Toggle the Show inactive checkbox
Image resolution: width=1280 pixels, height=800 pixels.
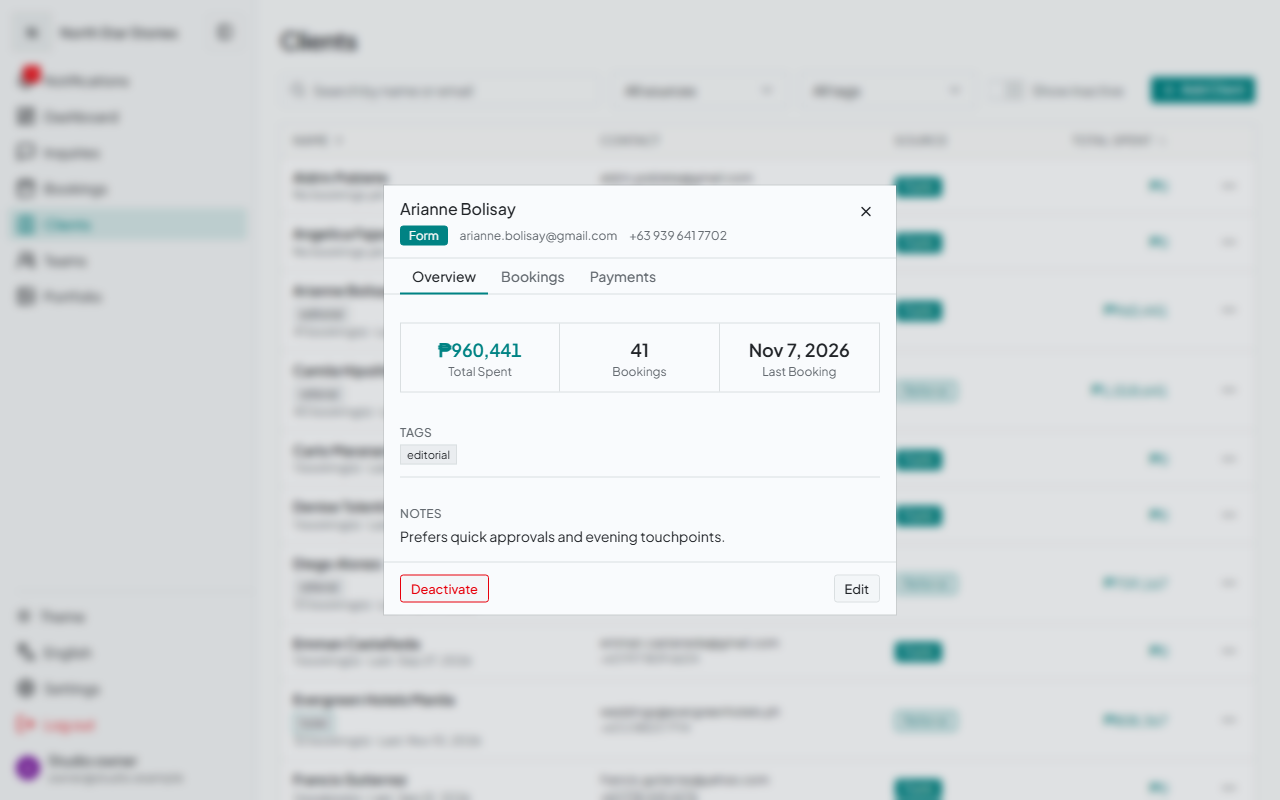coord(1013,91)
